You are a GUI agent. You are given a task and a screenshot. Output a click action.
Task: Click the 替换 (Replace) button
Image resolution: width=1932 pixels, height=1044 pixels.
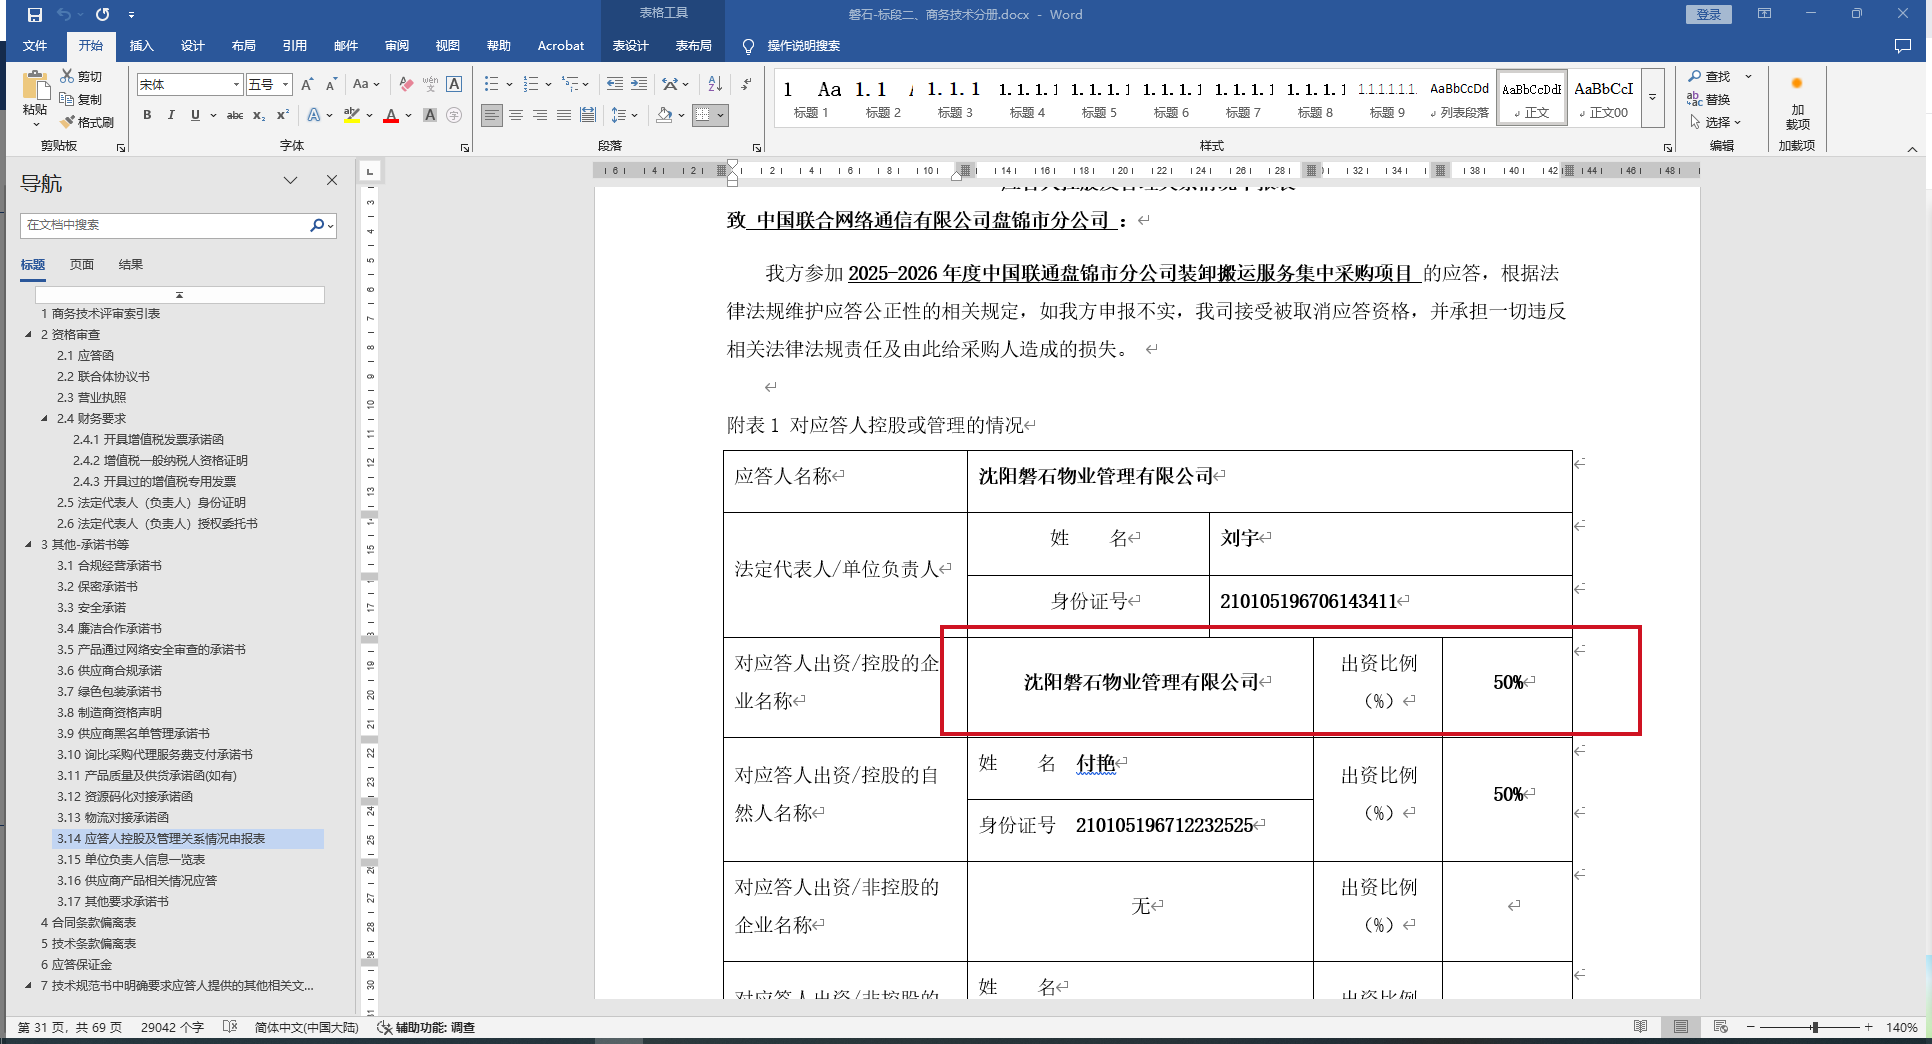(x=1709, y=99)
